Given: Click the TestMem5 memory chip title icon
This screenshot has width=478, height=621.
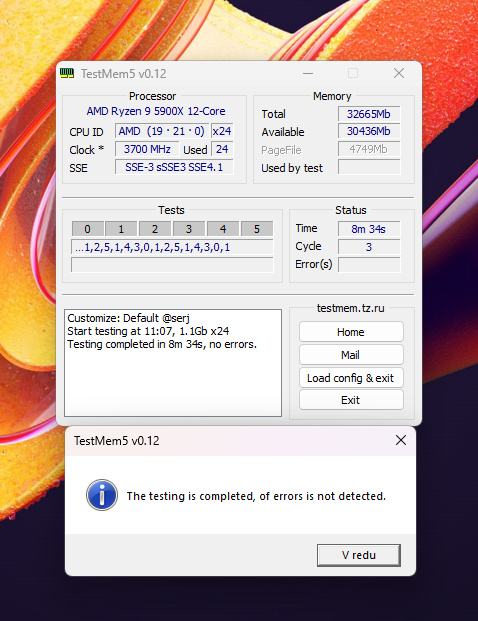Looking at the screenshot, I should point(67,73).
